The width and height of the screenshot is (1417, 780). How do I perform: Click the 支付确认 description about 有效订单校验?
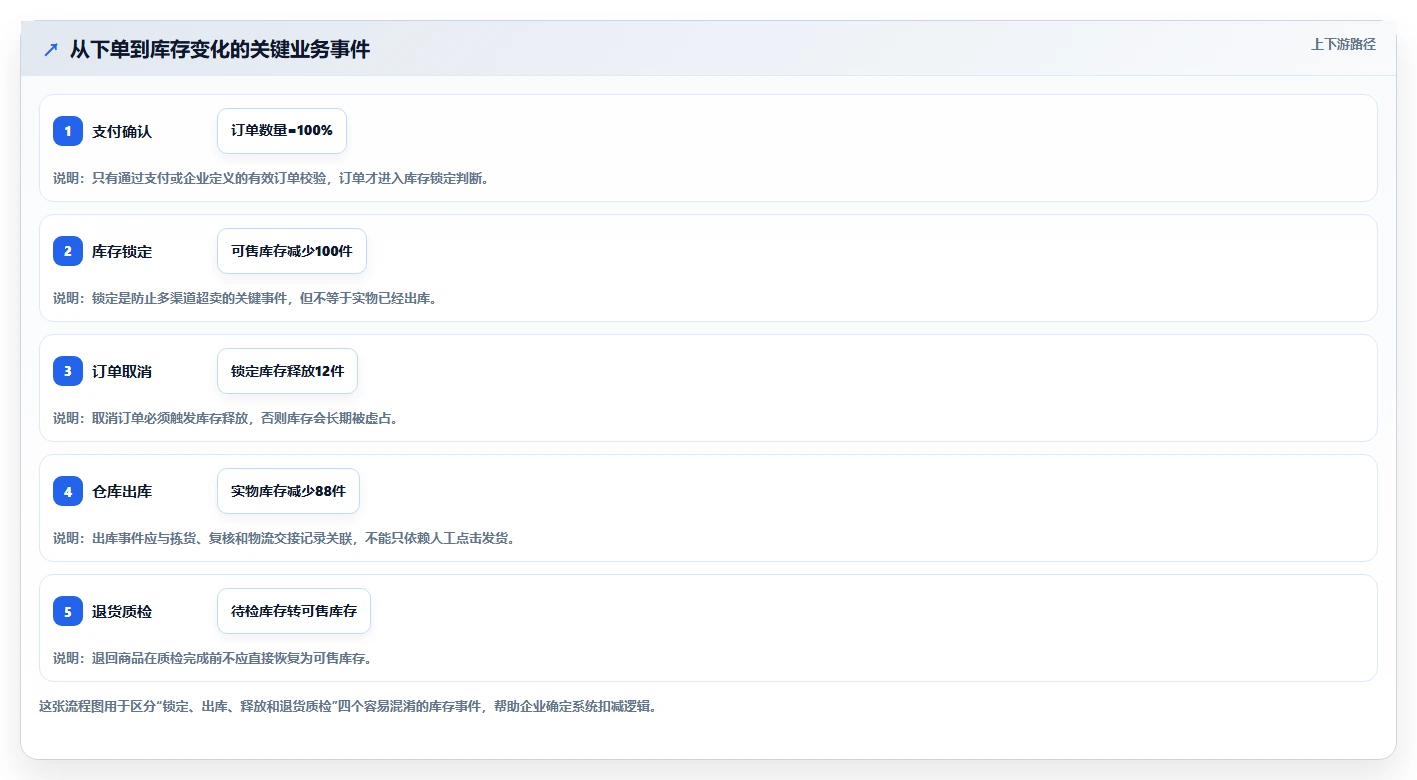(271, 178)
